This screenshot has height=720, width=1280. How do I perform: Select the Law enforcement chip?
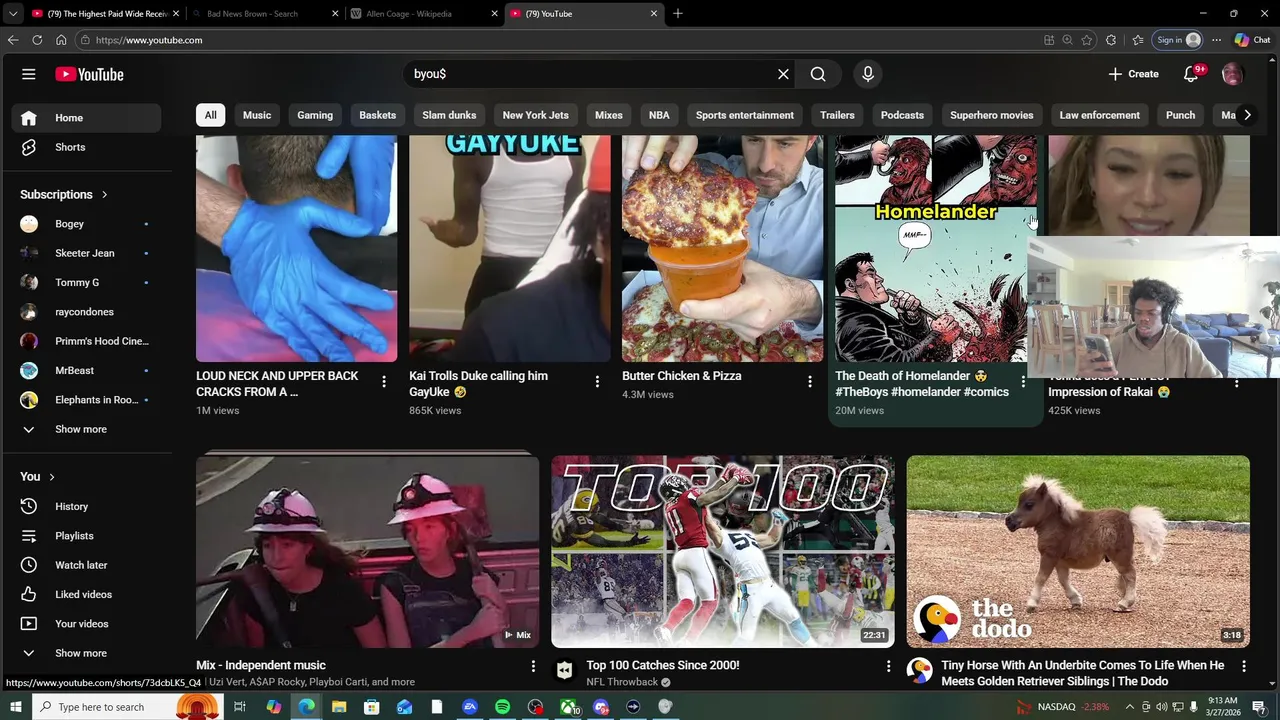(1099, 115)
